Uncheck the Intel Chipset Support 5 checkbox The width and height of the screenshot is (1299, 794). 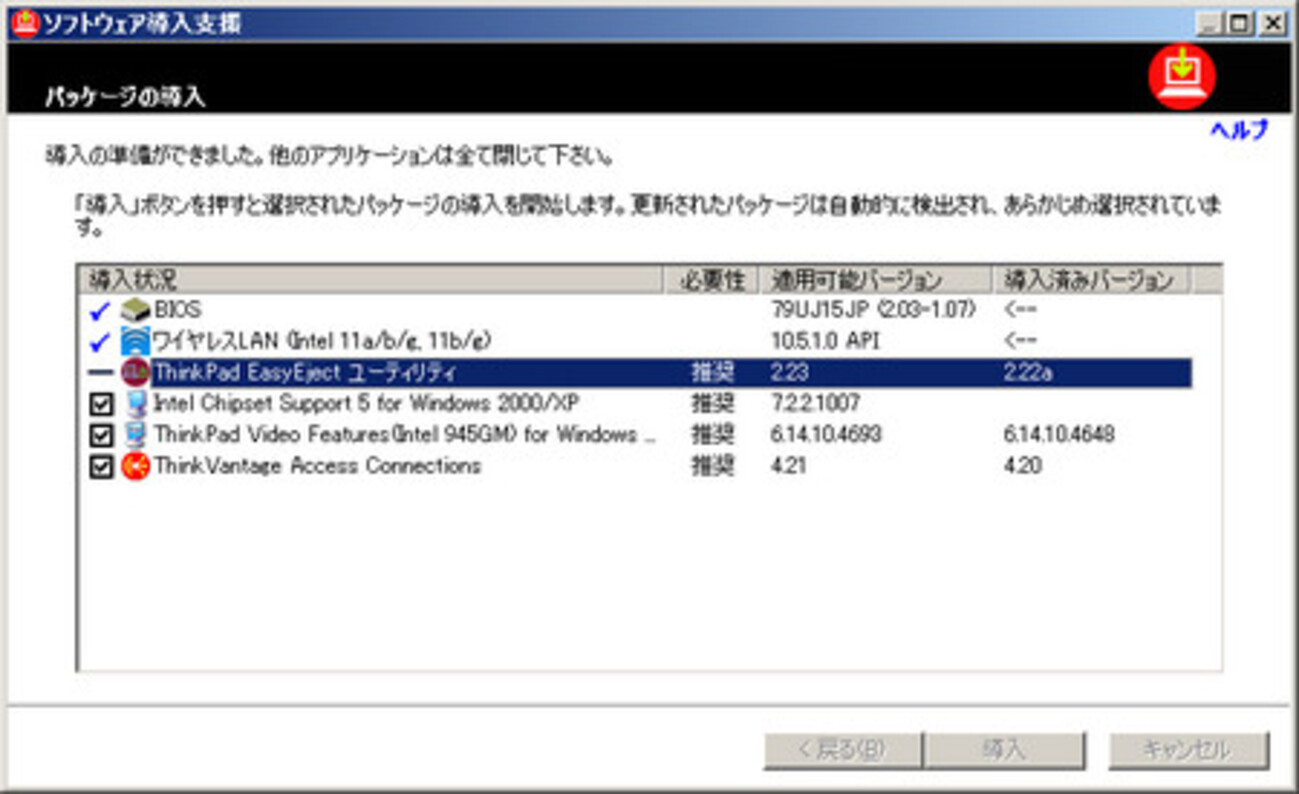coord(100,405)
